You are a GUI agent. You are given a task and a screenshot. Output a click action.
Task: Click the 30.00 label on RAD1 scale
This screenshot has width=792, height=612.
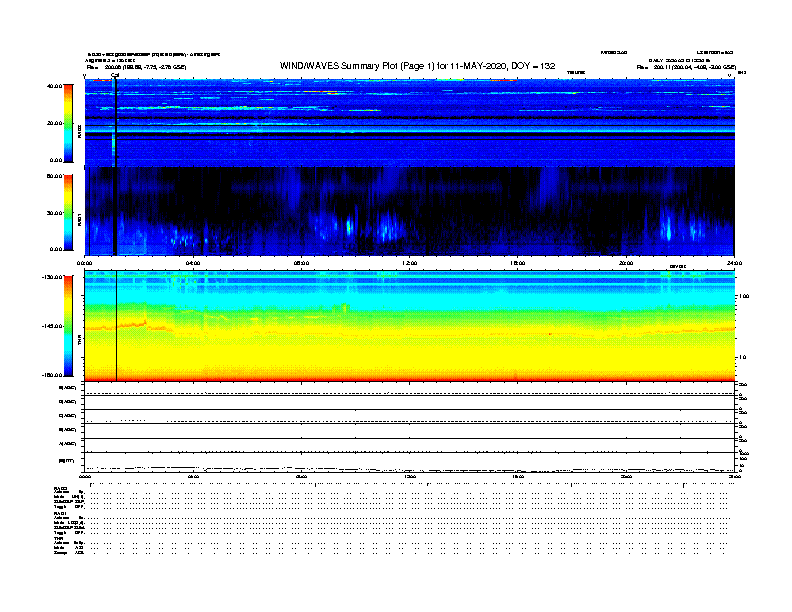pos(54,213)
